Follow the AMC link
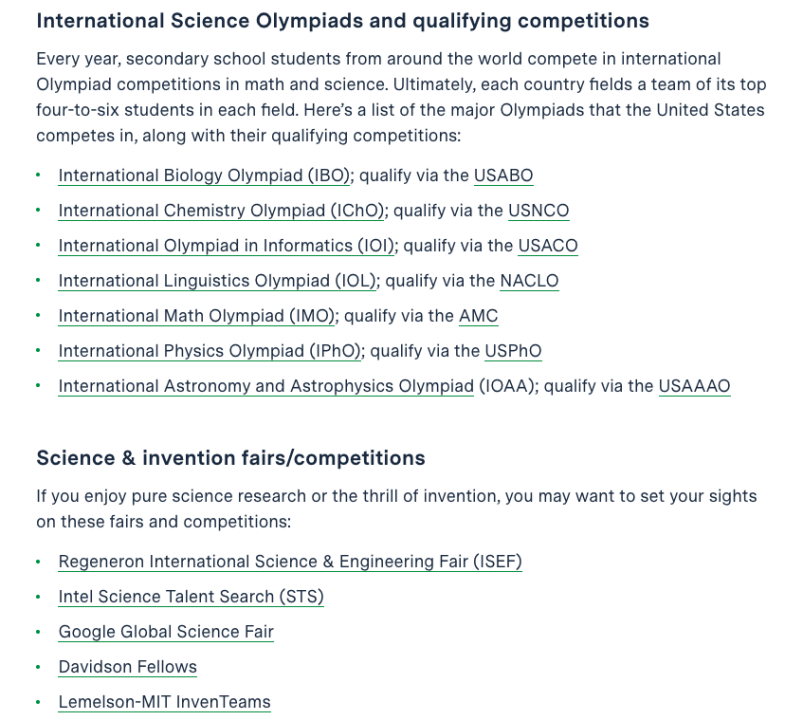The height and width of the screenshot is (720, 803). click(x=478, y=316)
